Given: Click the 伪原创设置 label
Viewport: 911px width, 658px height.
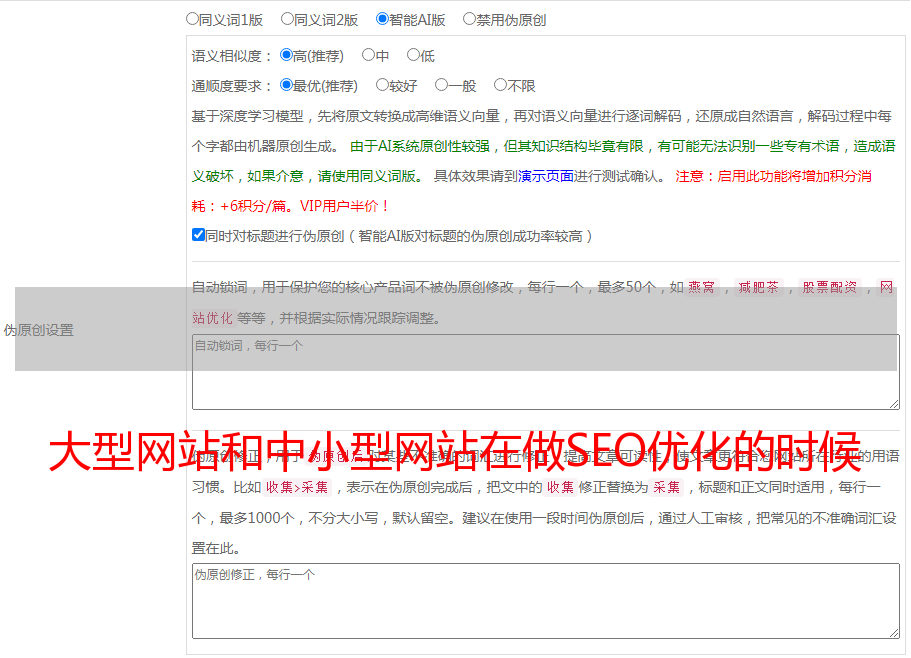Looking at the screenshot, I should pos(39,330).
